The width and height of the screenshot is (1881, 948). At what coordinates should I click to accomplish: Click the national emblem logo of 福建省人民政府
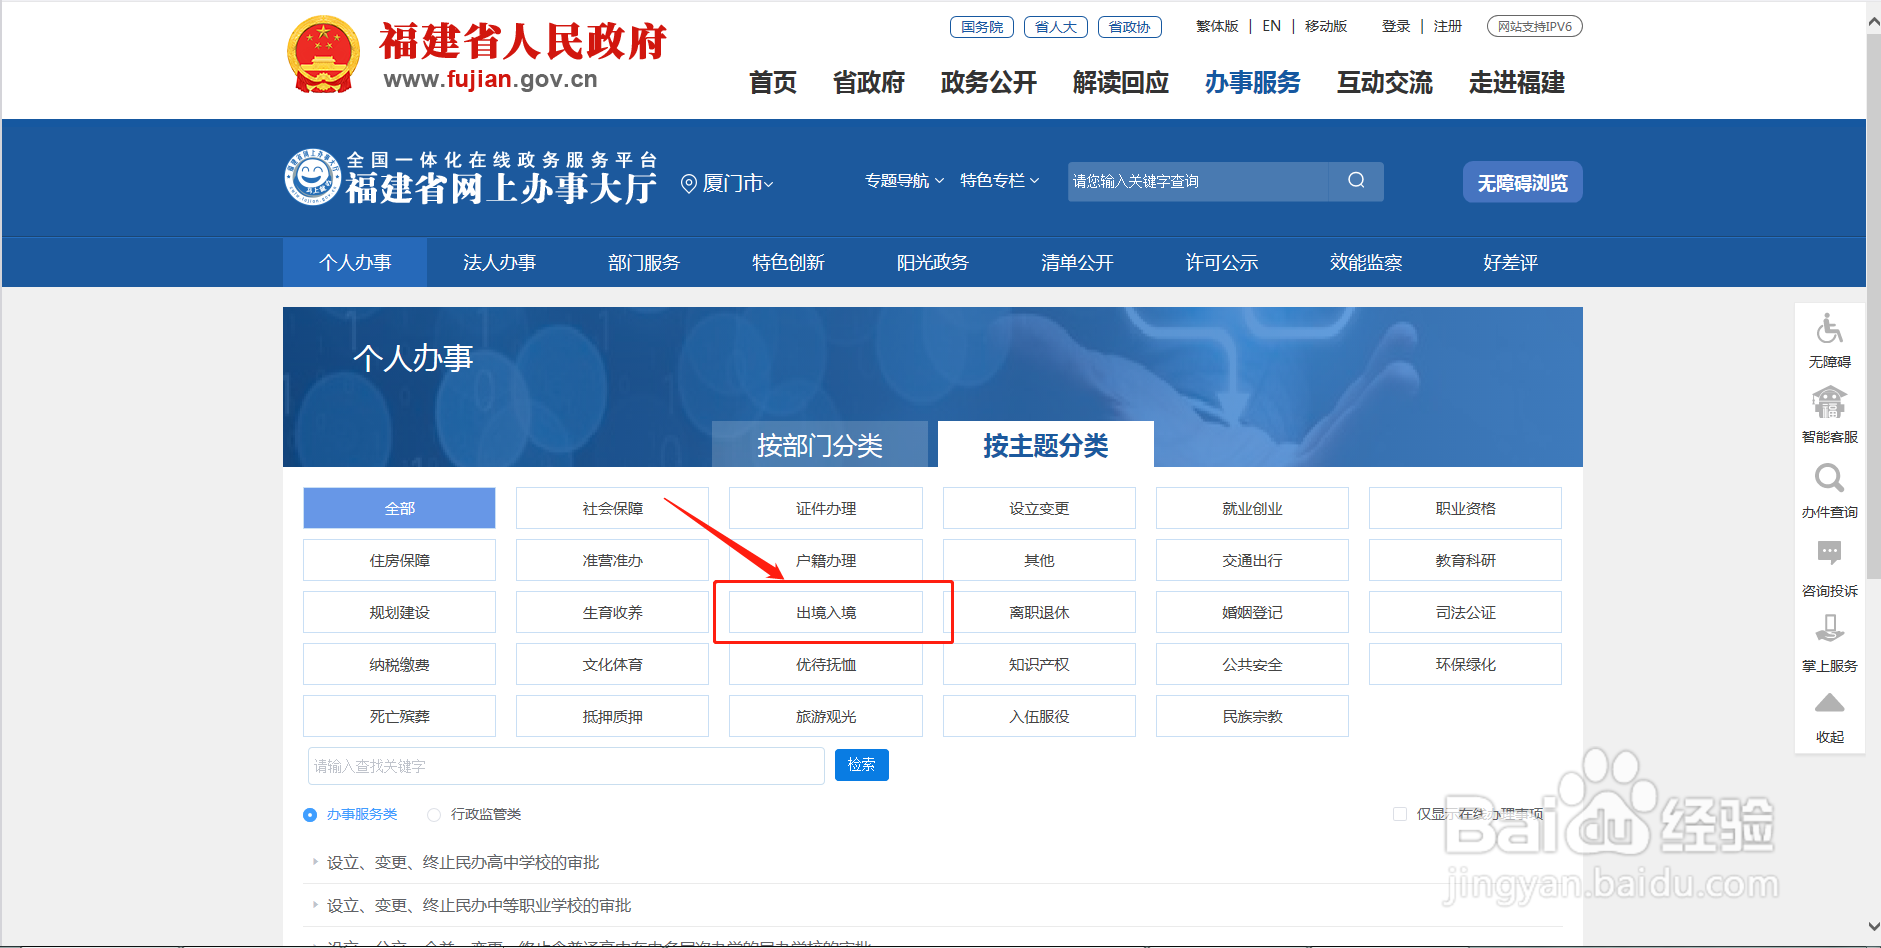(x=323, y=52)
